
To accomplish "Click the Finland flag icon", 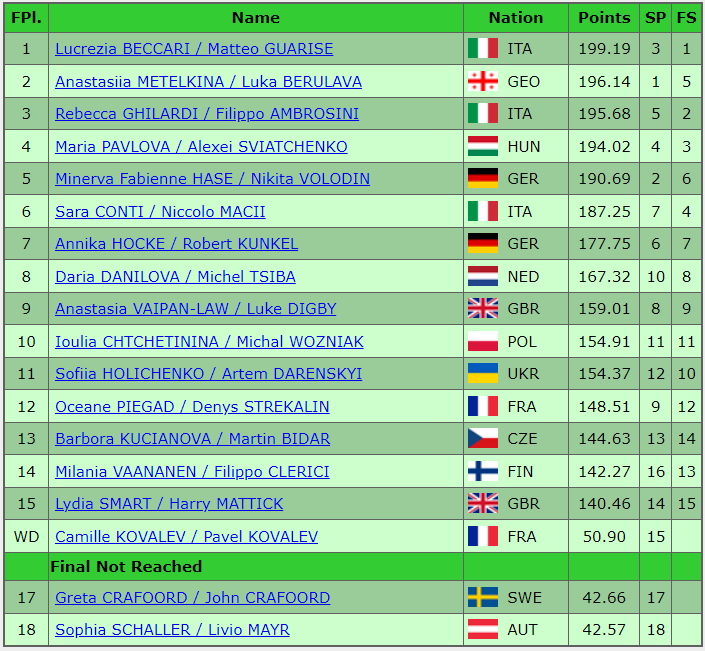I will pos(482,472).
